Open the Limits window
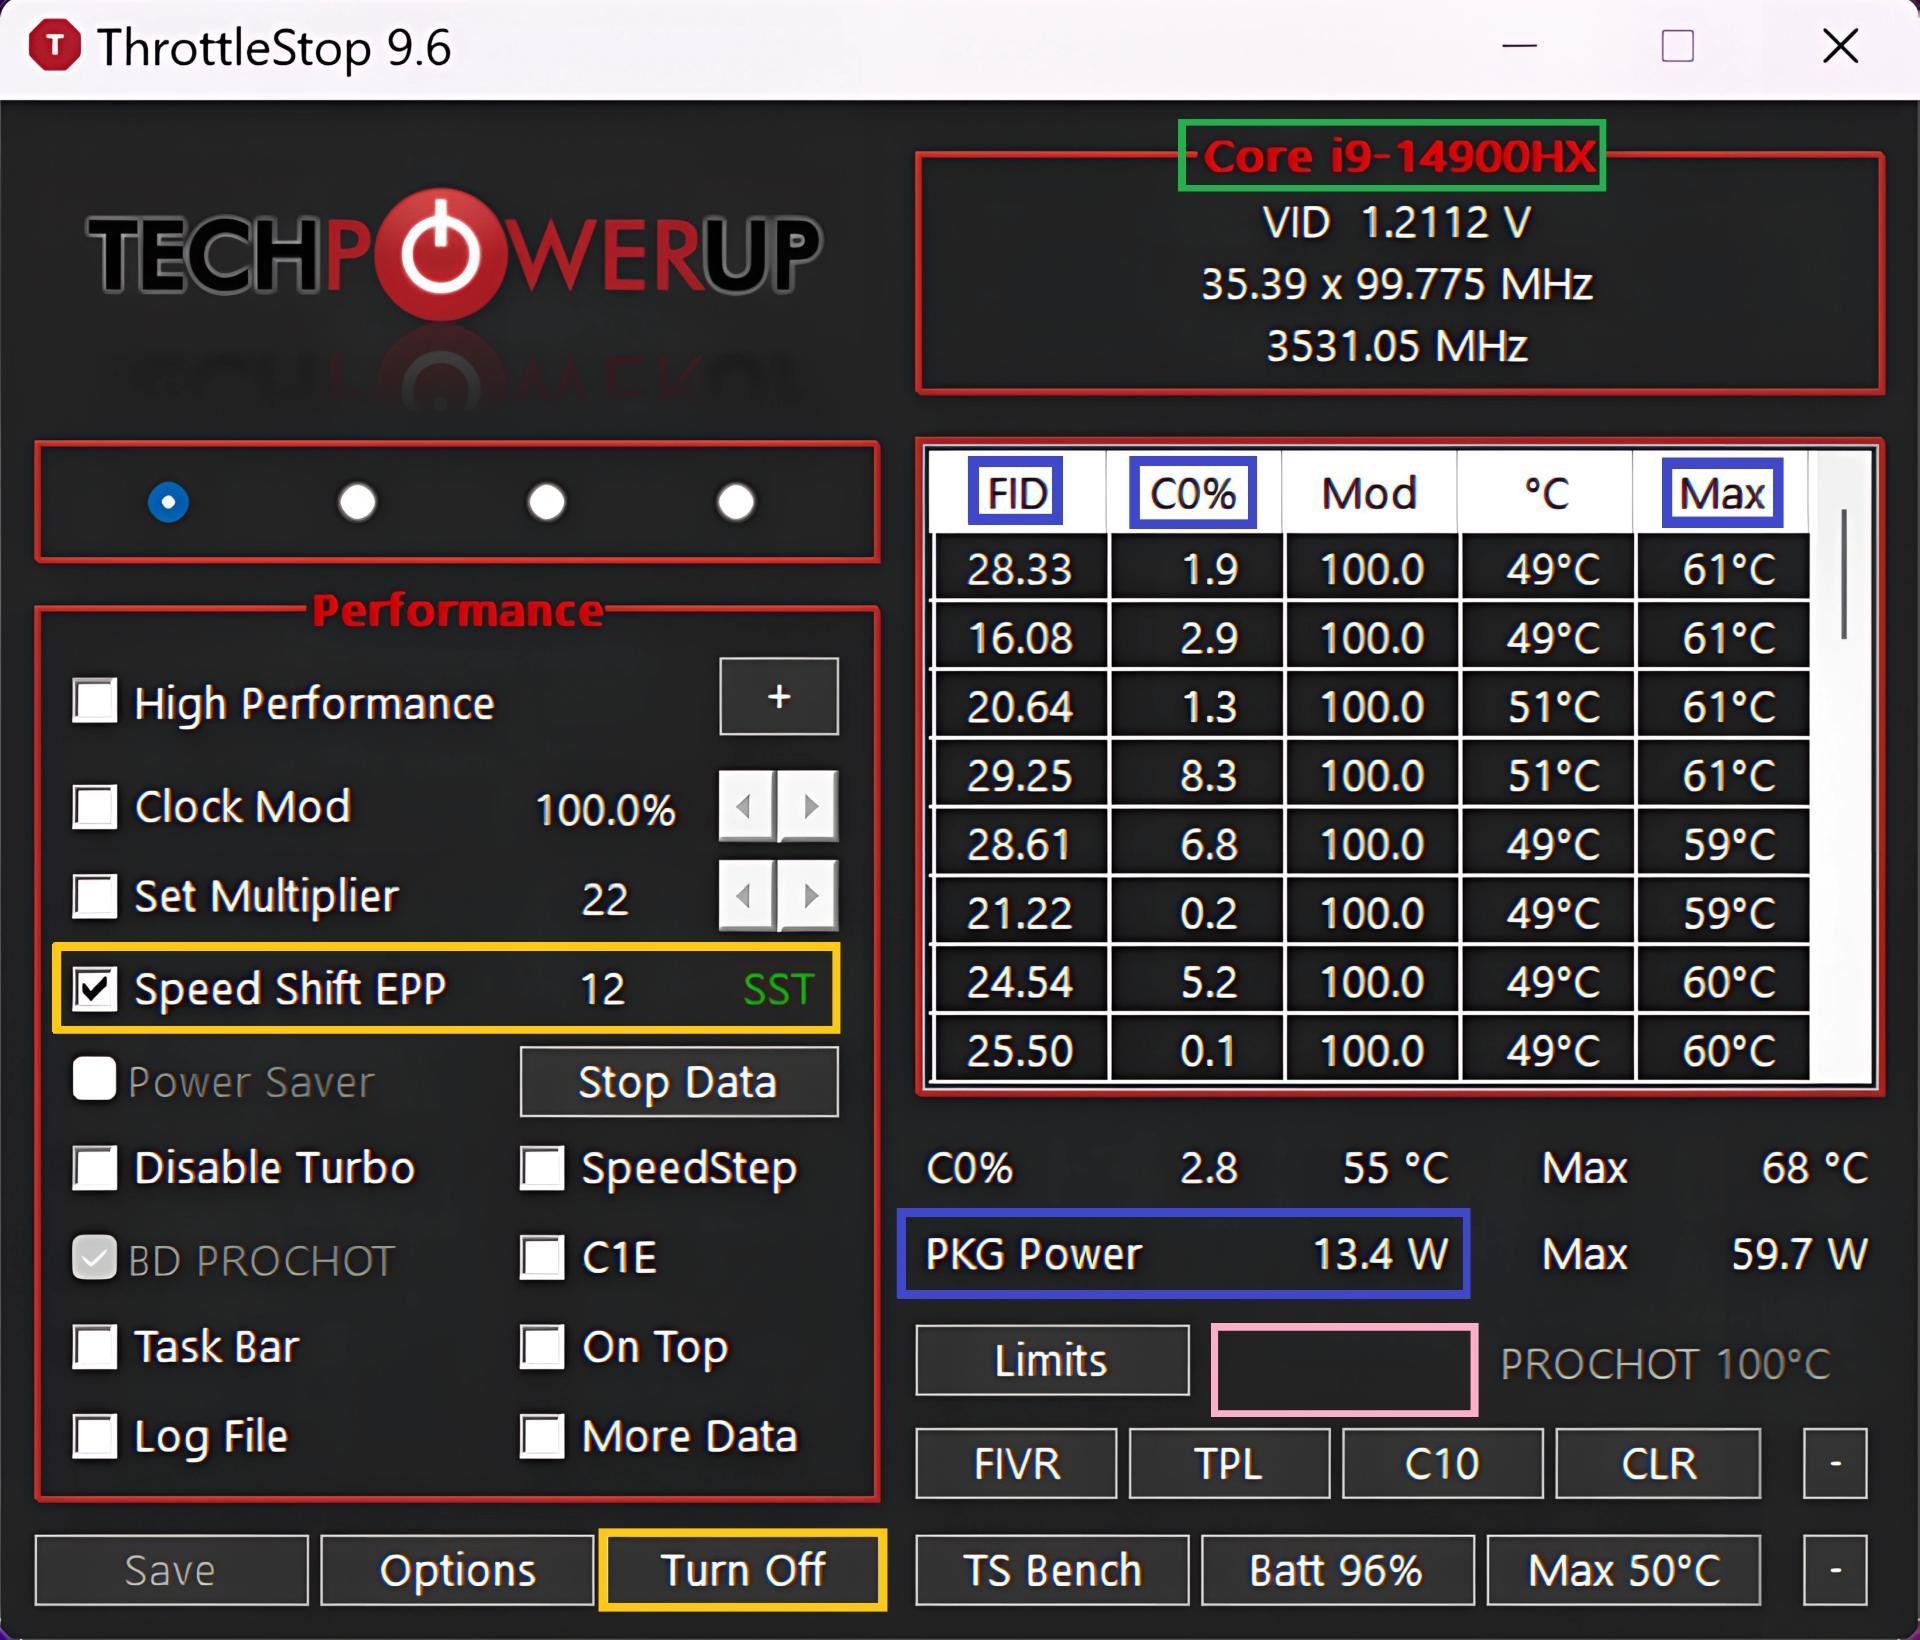 pyautogui.click(x=1050, y=1361)
